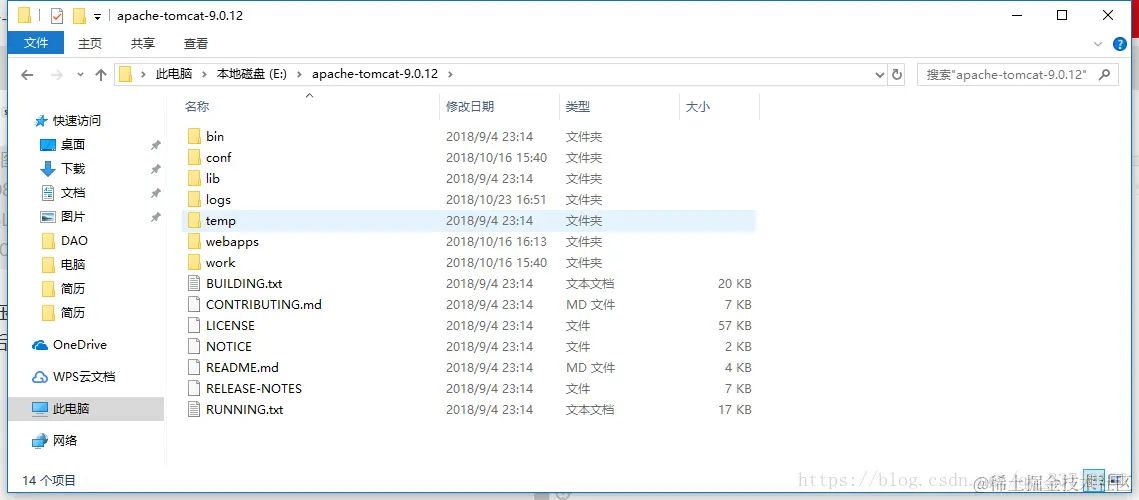Select 快速访问 in the navigation pane
The image size is (1139, 500).
[76, 121]
